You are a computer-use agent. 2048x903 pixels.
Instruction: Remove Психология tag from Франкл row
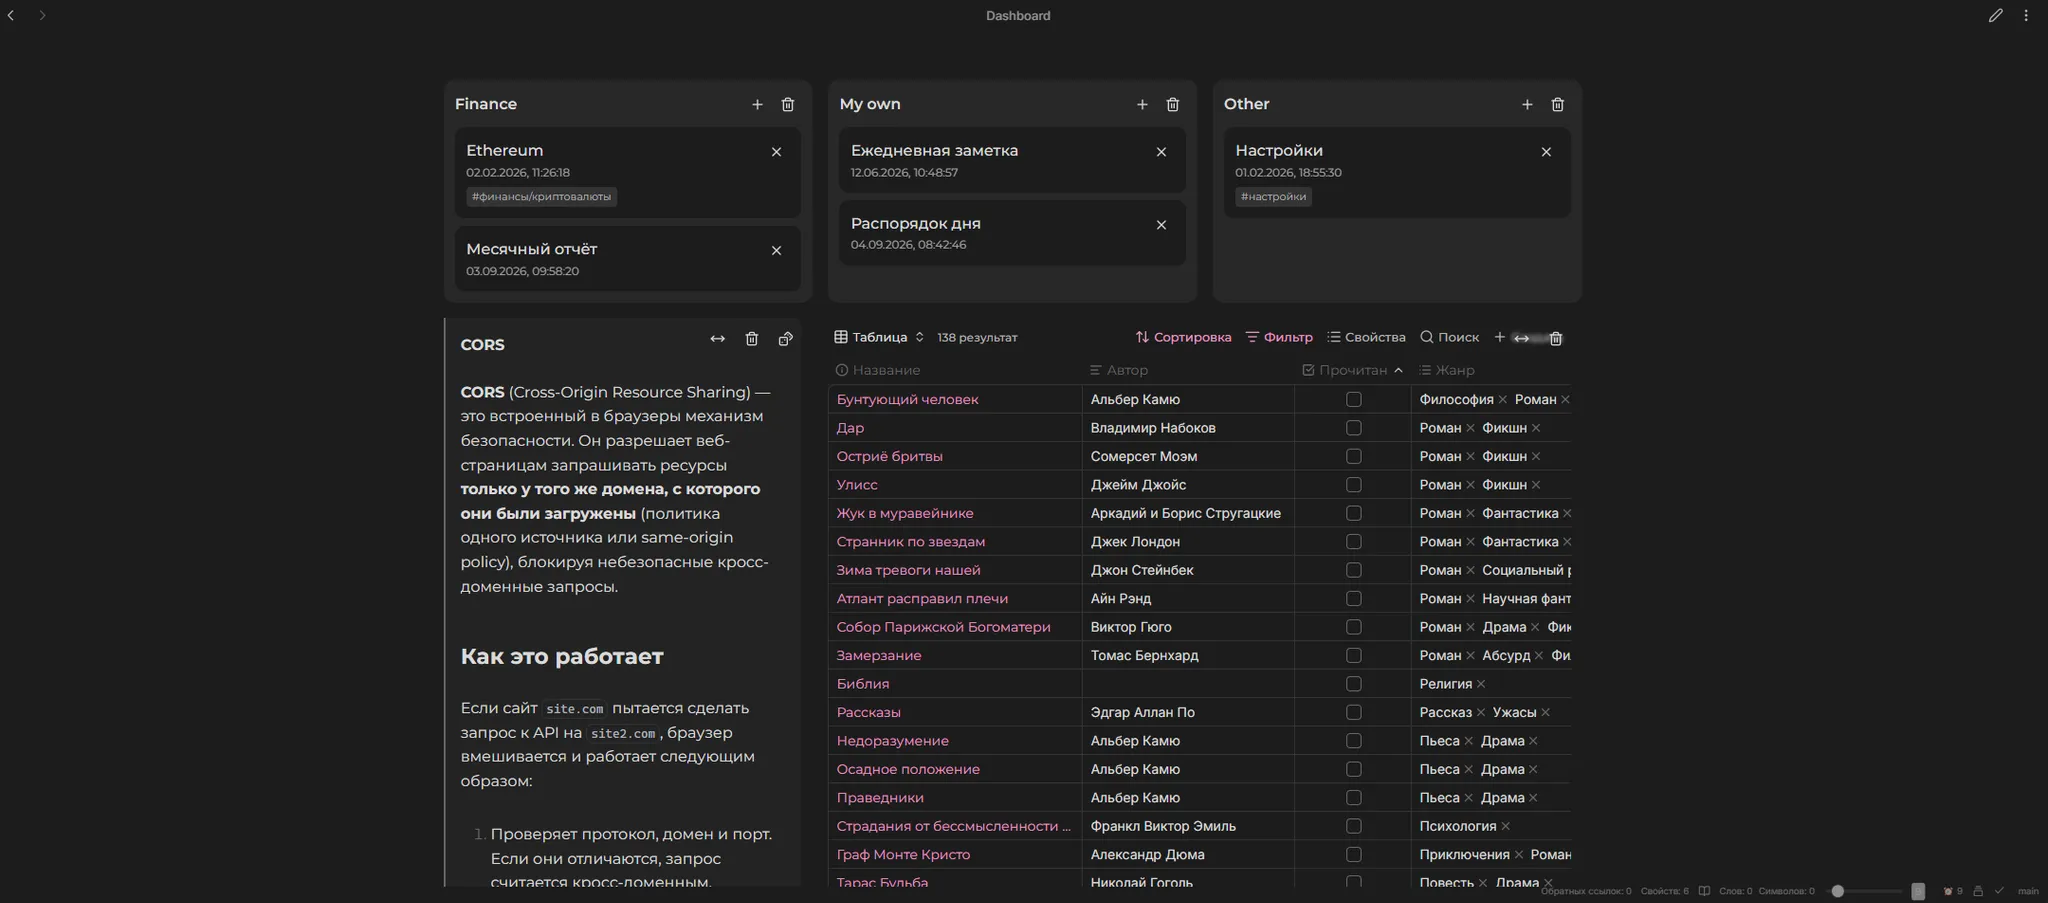pyautogui.click(x=1505, y=827)
